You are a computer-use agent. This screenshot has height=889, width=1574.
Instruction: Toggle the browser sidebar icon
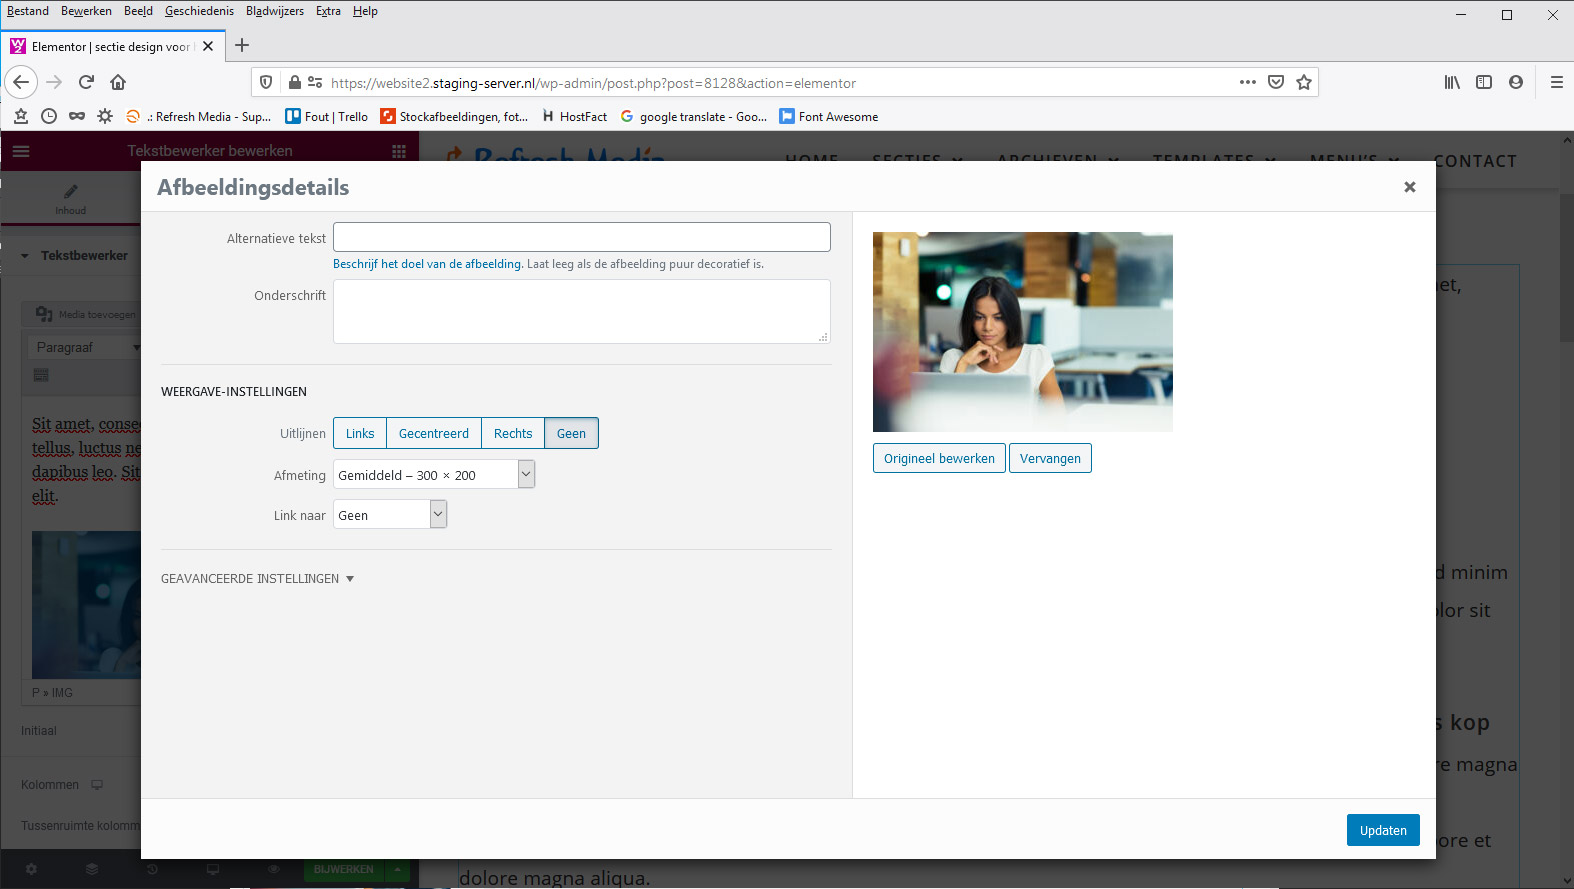click(1484, 82)
